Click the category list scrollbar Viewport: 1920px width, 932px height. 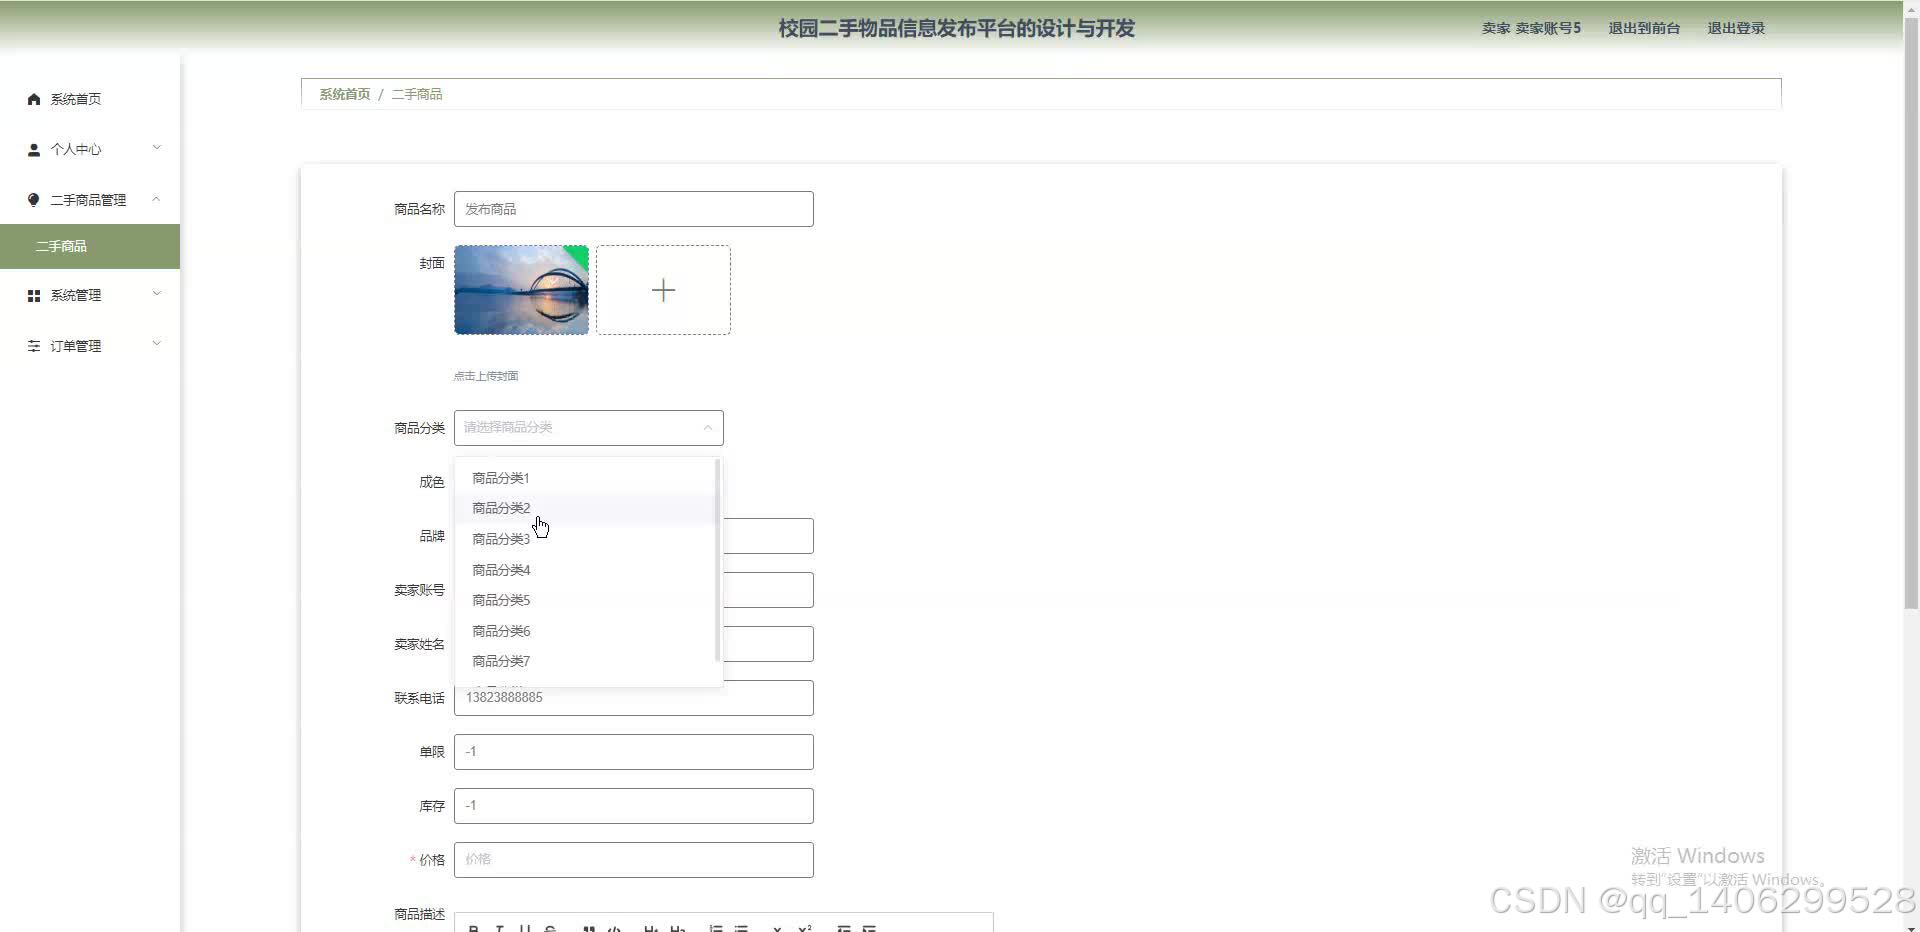click(718, 560)
